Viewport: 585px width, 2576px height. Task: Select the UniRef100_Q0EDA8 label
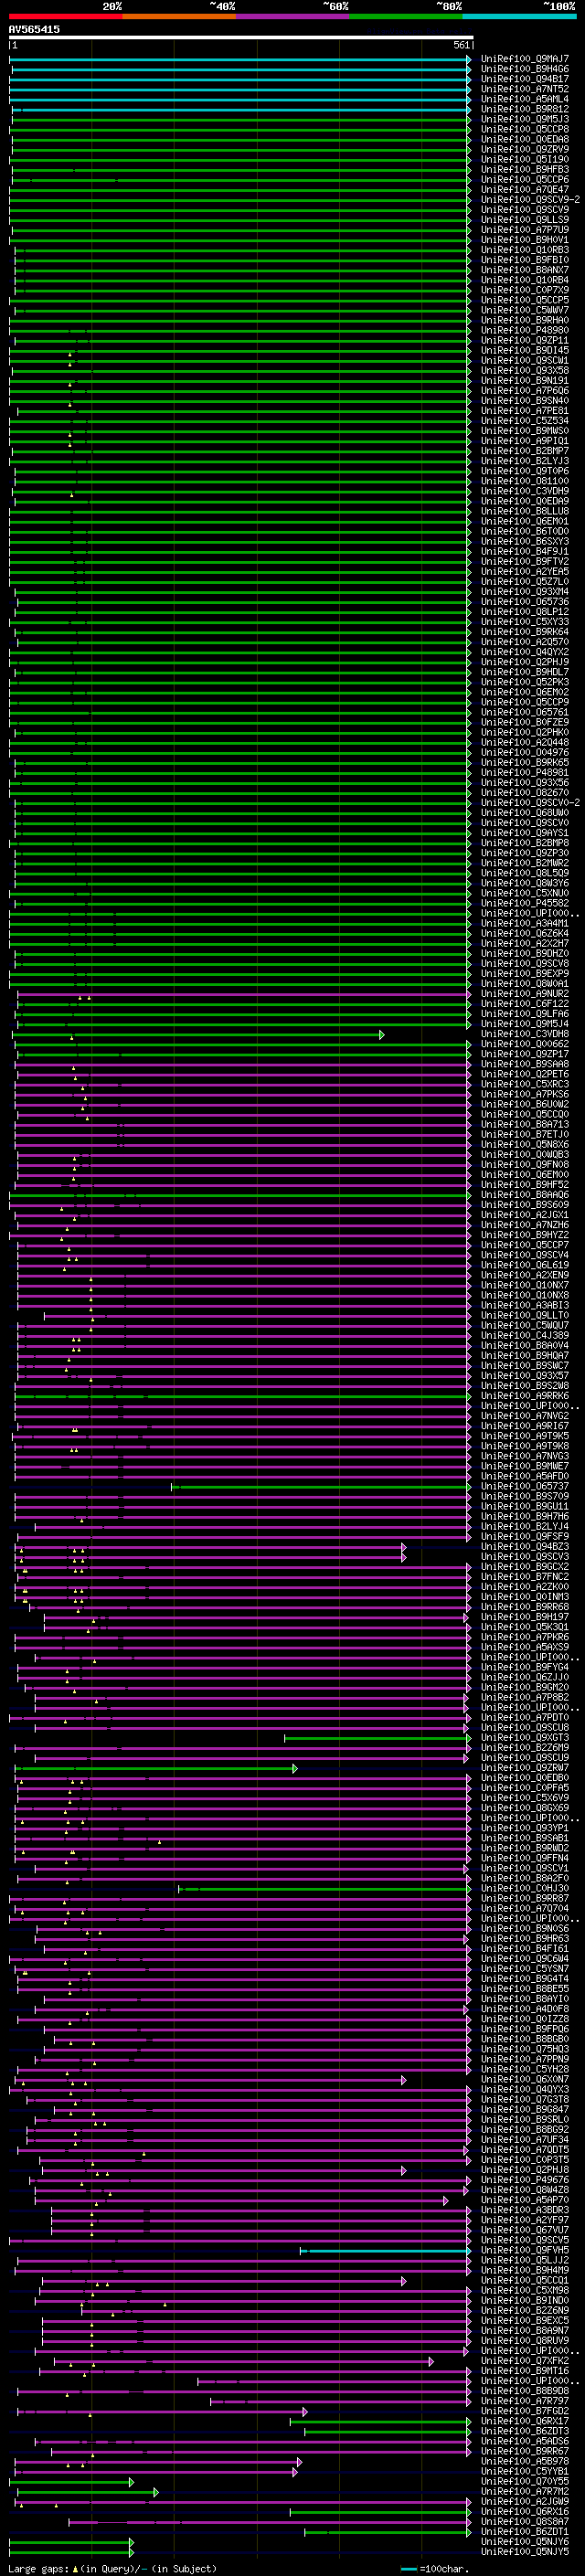coord(524,139)
